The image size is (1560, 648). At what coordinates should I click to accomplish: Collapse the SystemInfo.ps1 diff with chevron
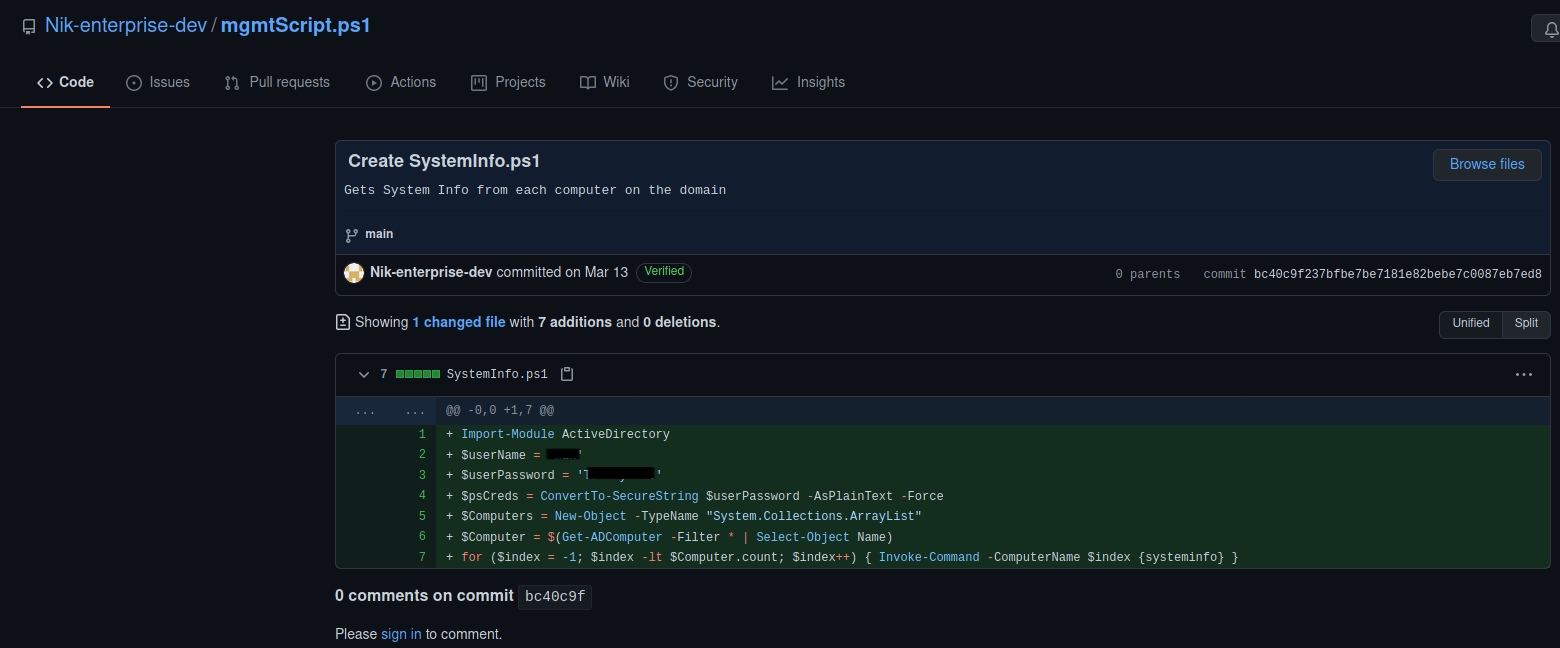pyautogui.click(x=364, y=374)
